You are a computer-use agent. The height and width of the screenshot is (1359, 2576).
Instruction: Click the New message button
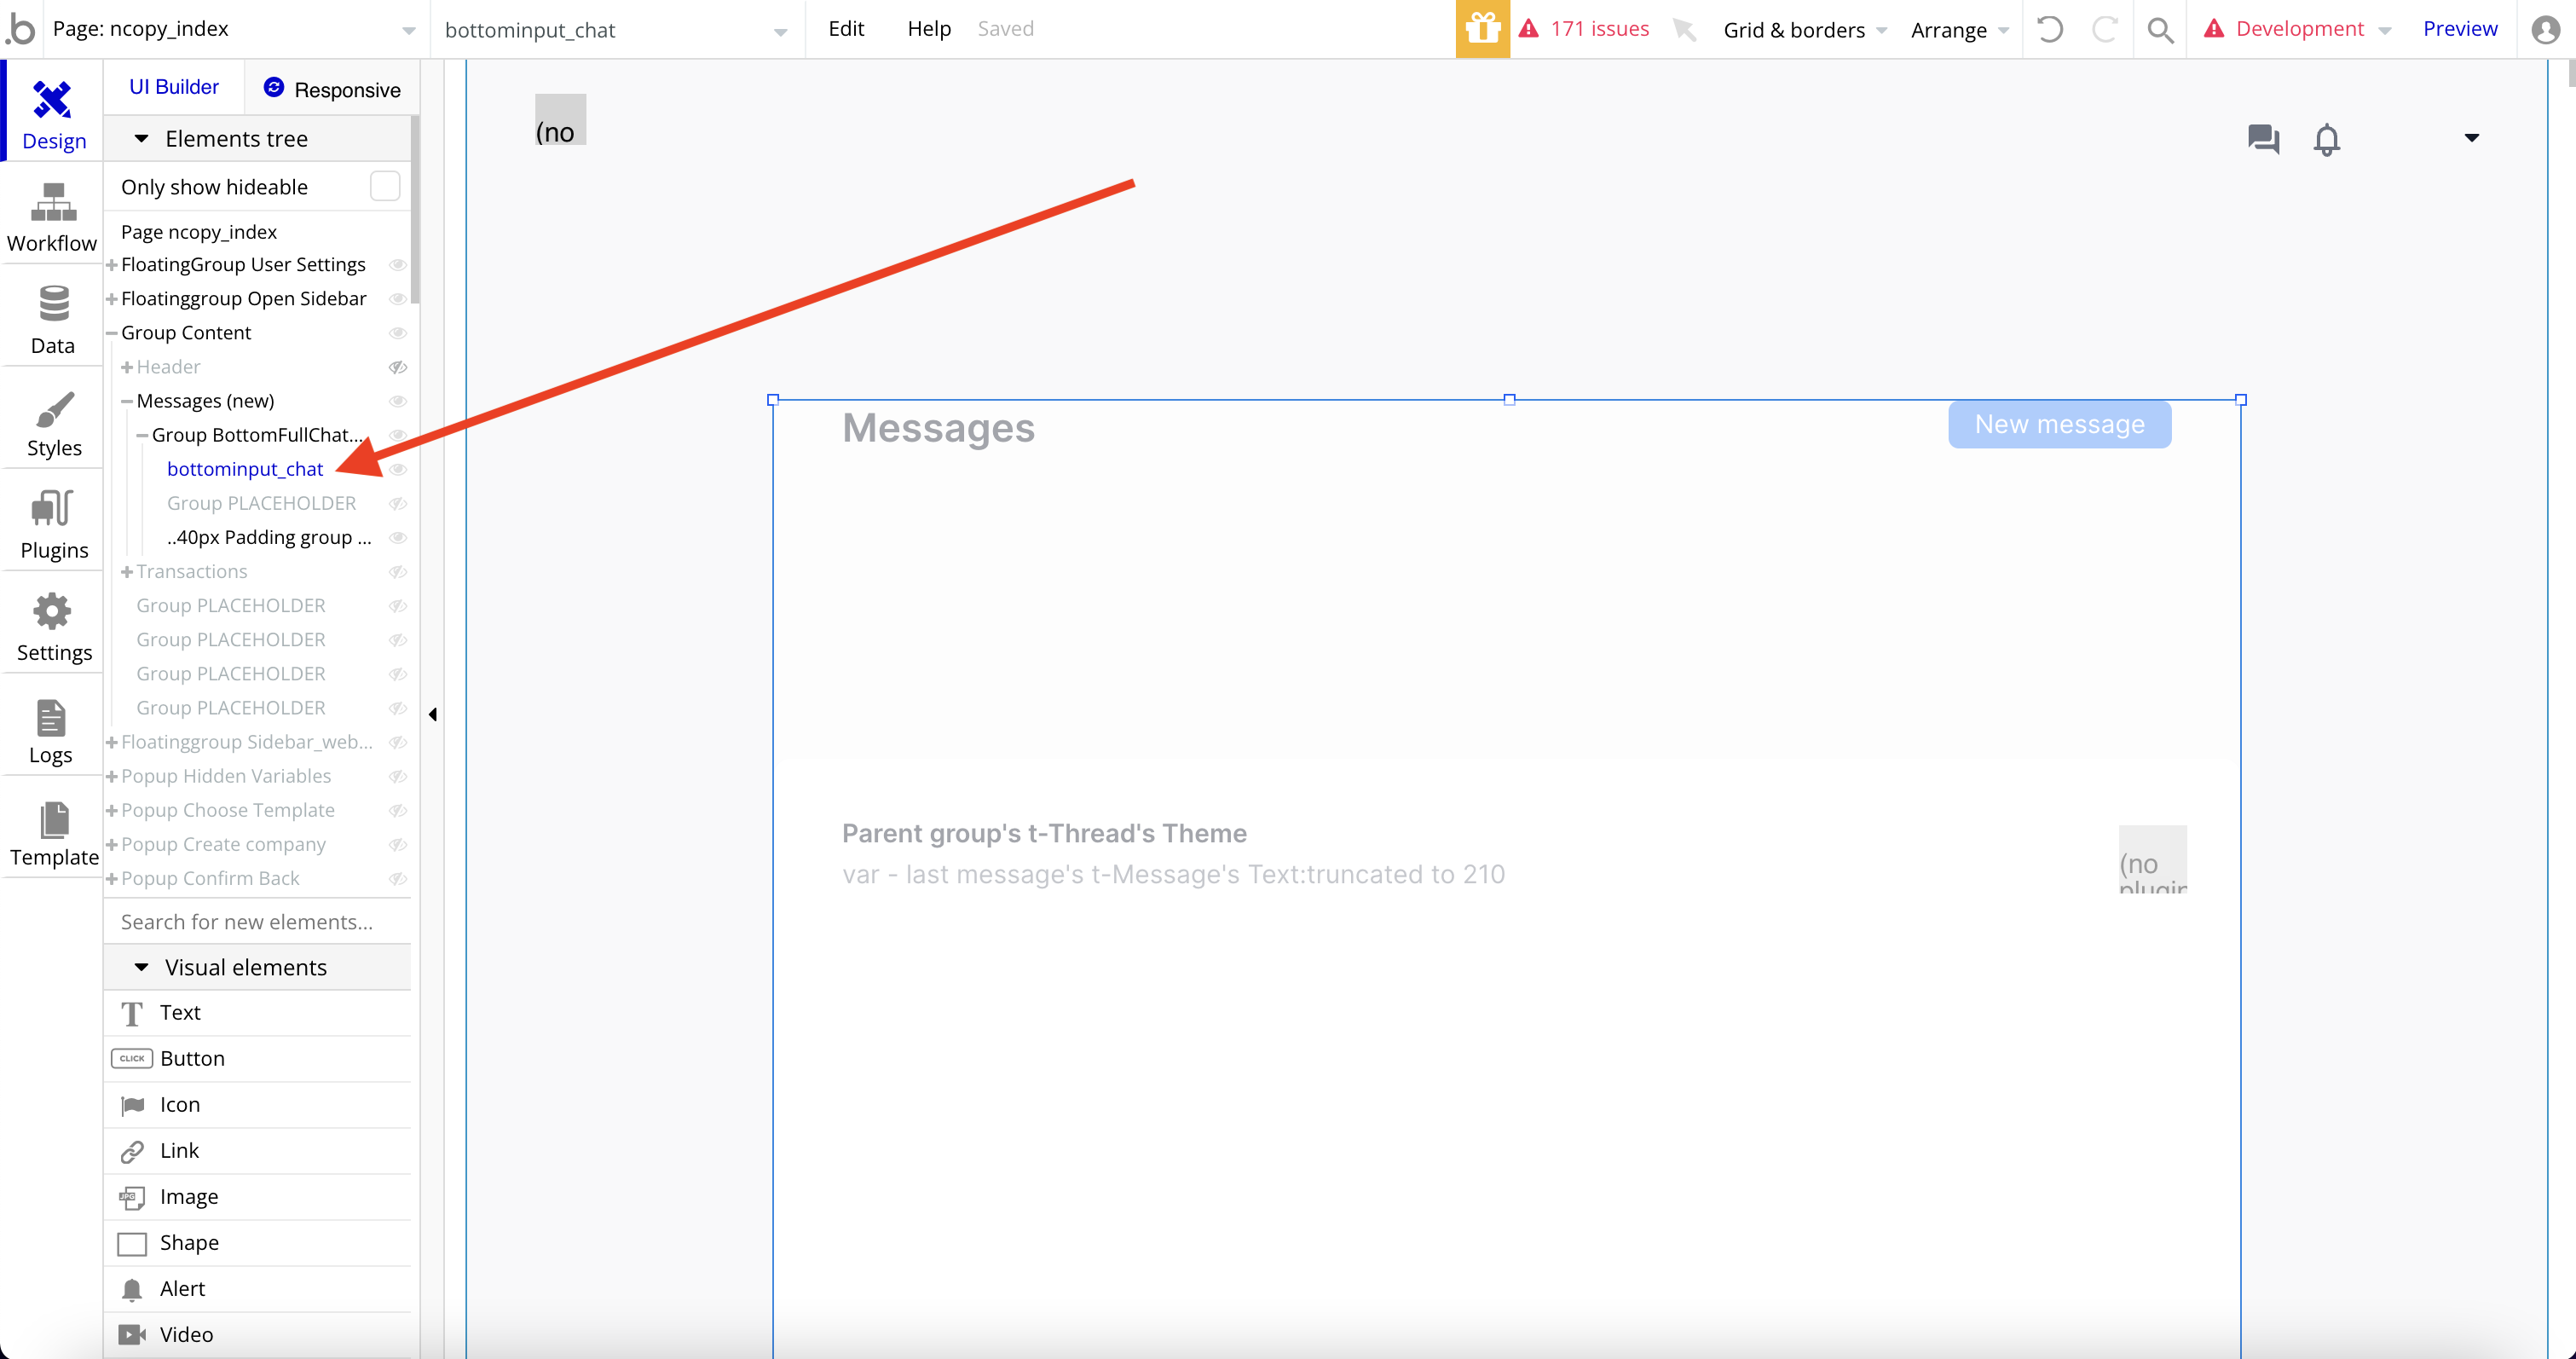(x=2059, y=425)
